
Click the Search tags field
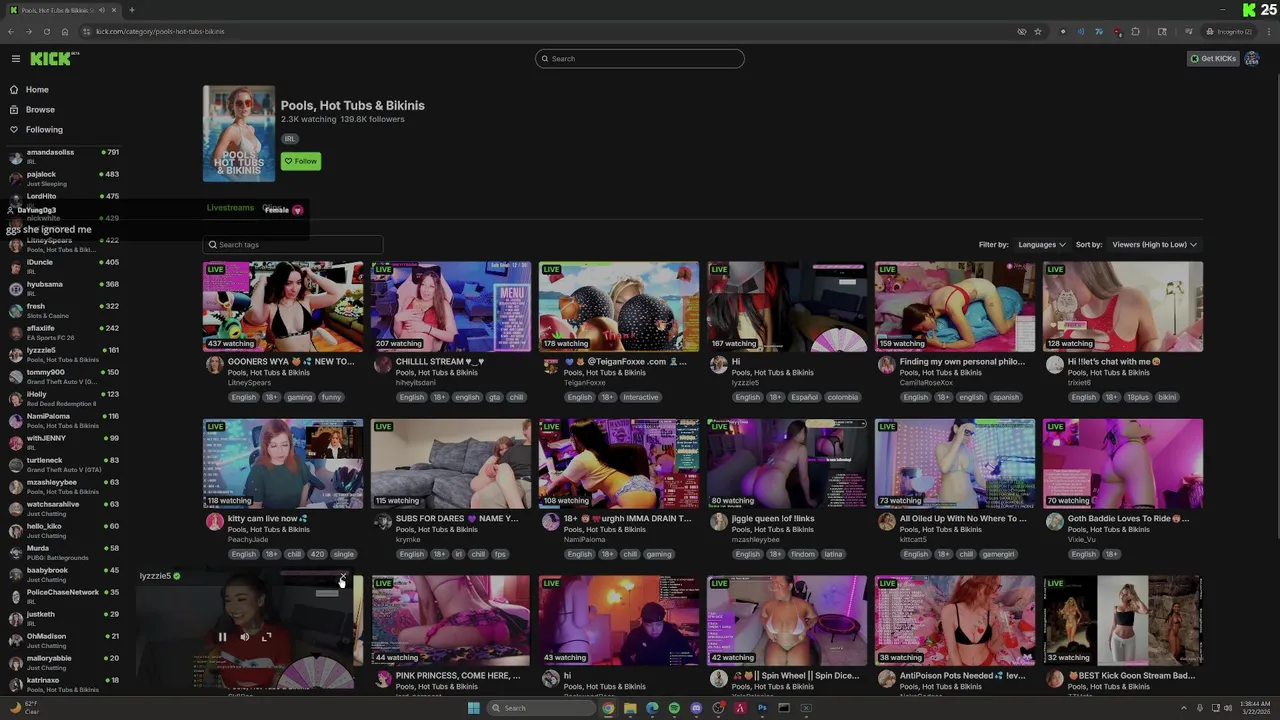[x=293, y=245]
